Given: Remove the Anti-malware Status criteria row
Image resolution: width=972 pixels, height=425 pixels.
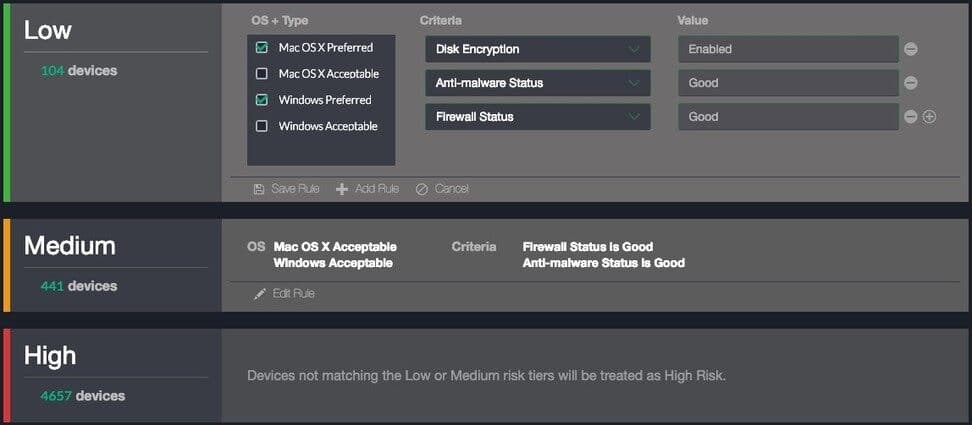Looking at the screenshot, I should tap(910, 83).
